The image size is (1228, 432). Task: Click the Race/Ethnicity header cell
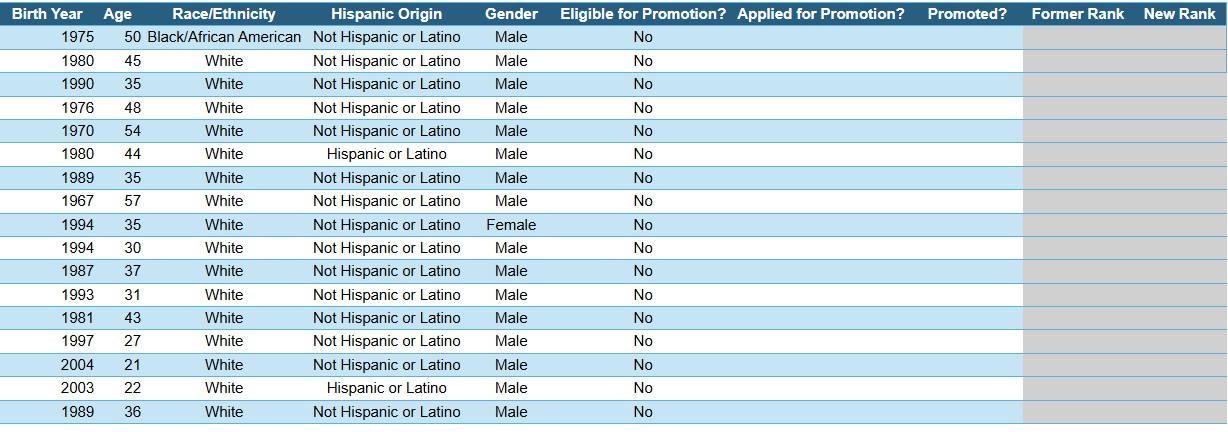(224, 14)
